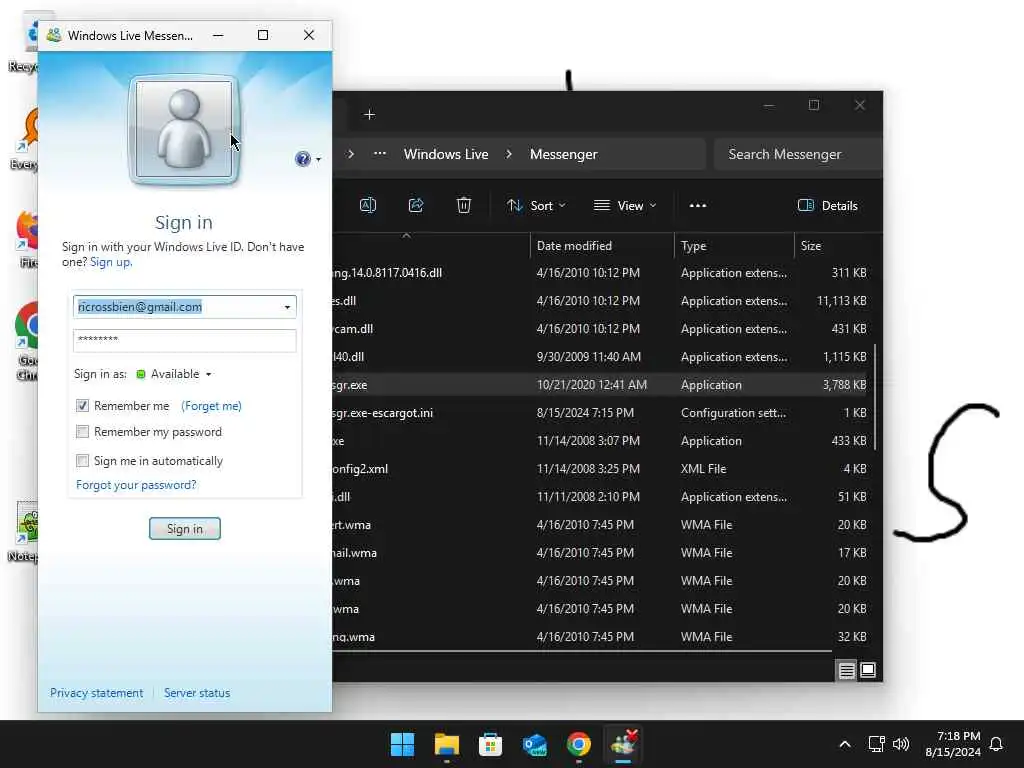
Task: Click the volume speaker tray icon
Action: [901, 744]
